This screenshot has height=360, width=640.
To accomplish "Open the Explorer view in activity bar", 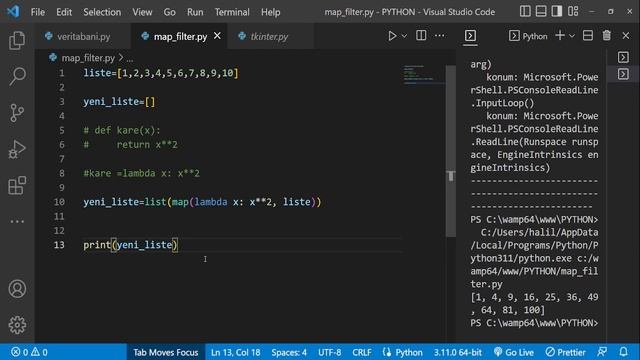I will tap(17, 41).
